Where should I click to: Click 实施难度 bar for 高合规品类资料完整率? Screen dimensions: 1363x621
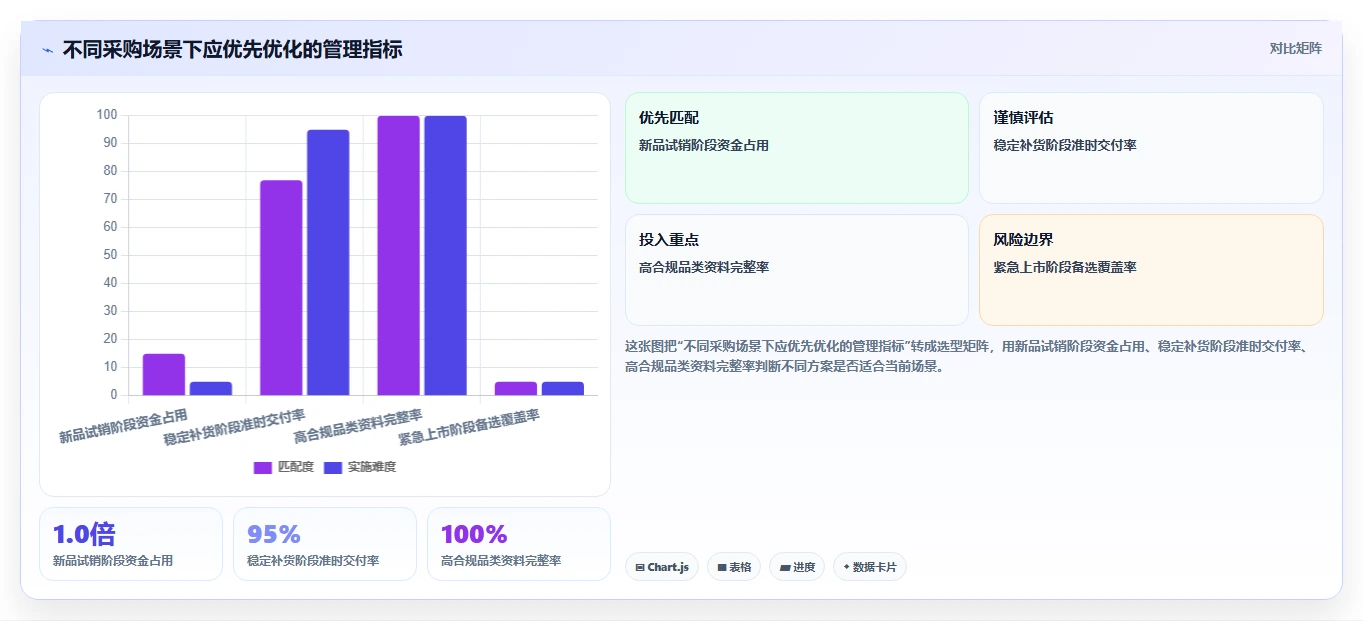pos(445,255)
